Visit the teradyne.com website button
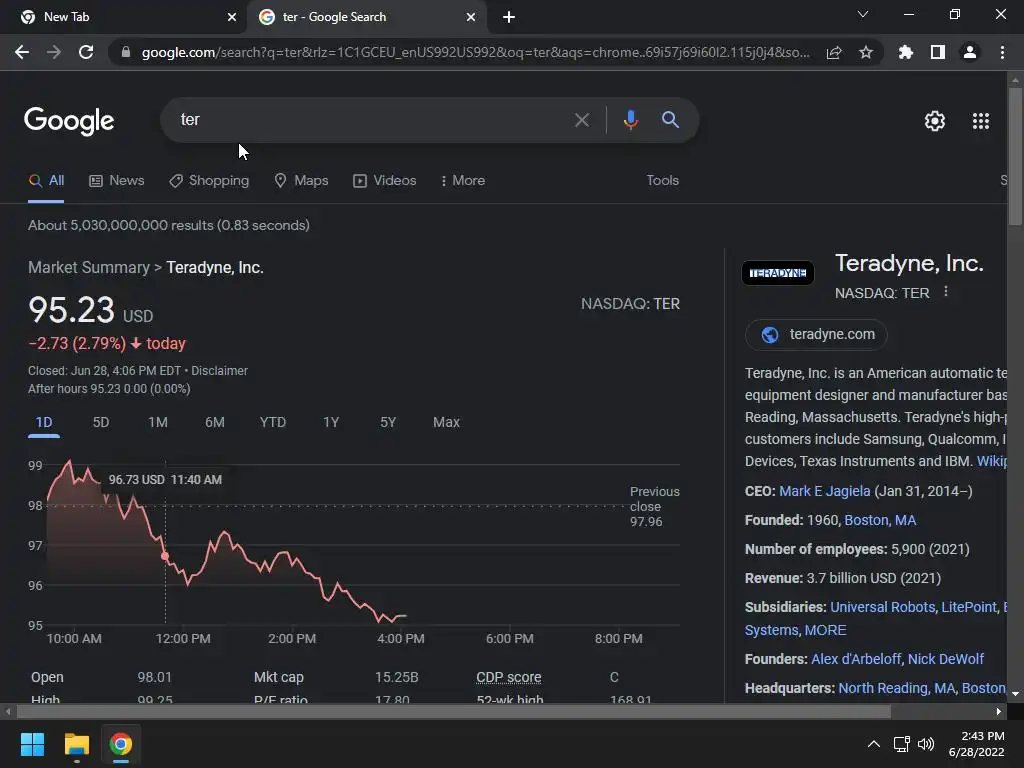1024x768 pixels. [x=816, y=334]
